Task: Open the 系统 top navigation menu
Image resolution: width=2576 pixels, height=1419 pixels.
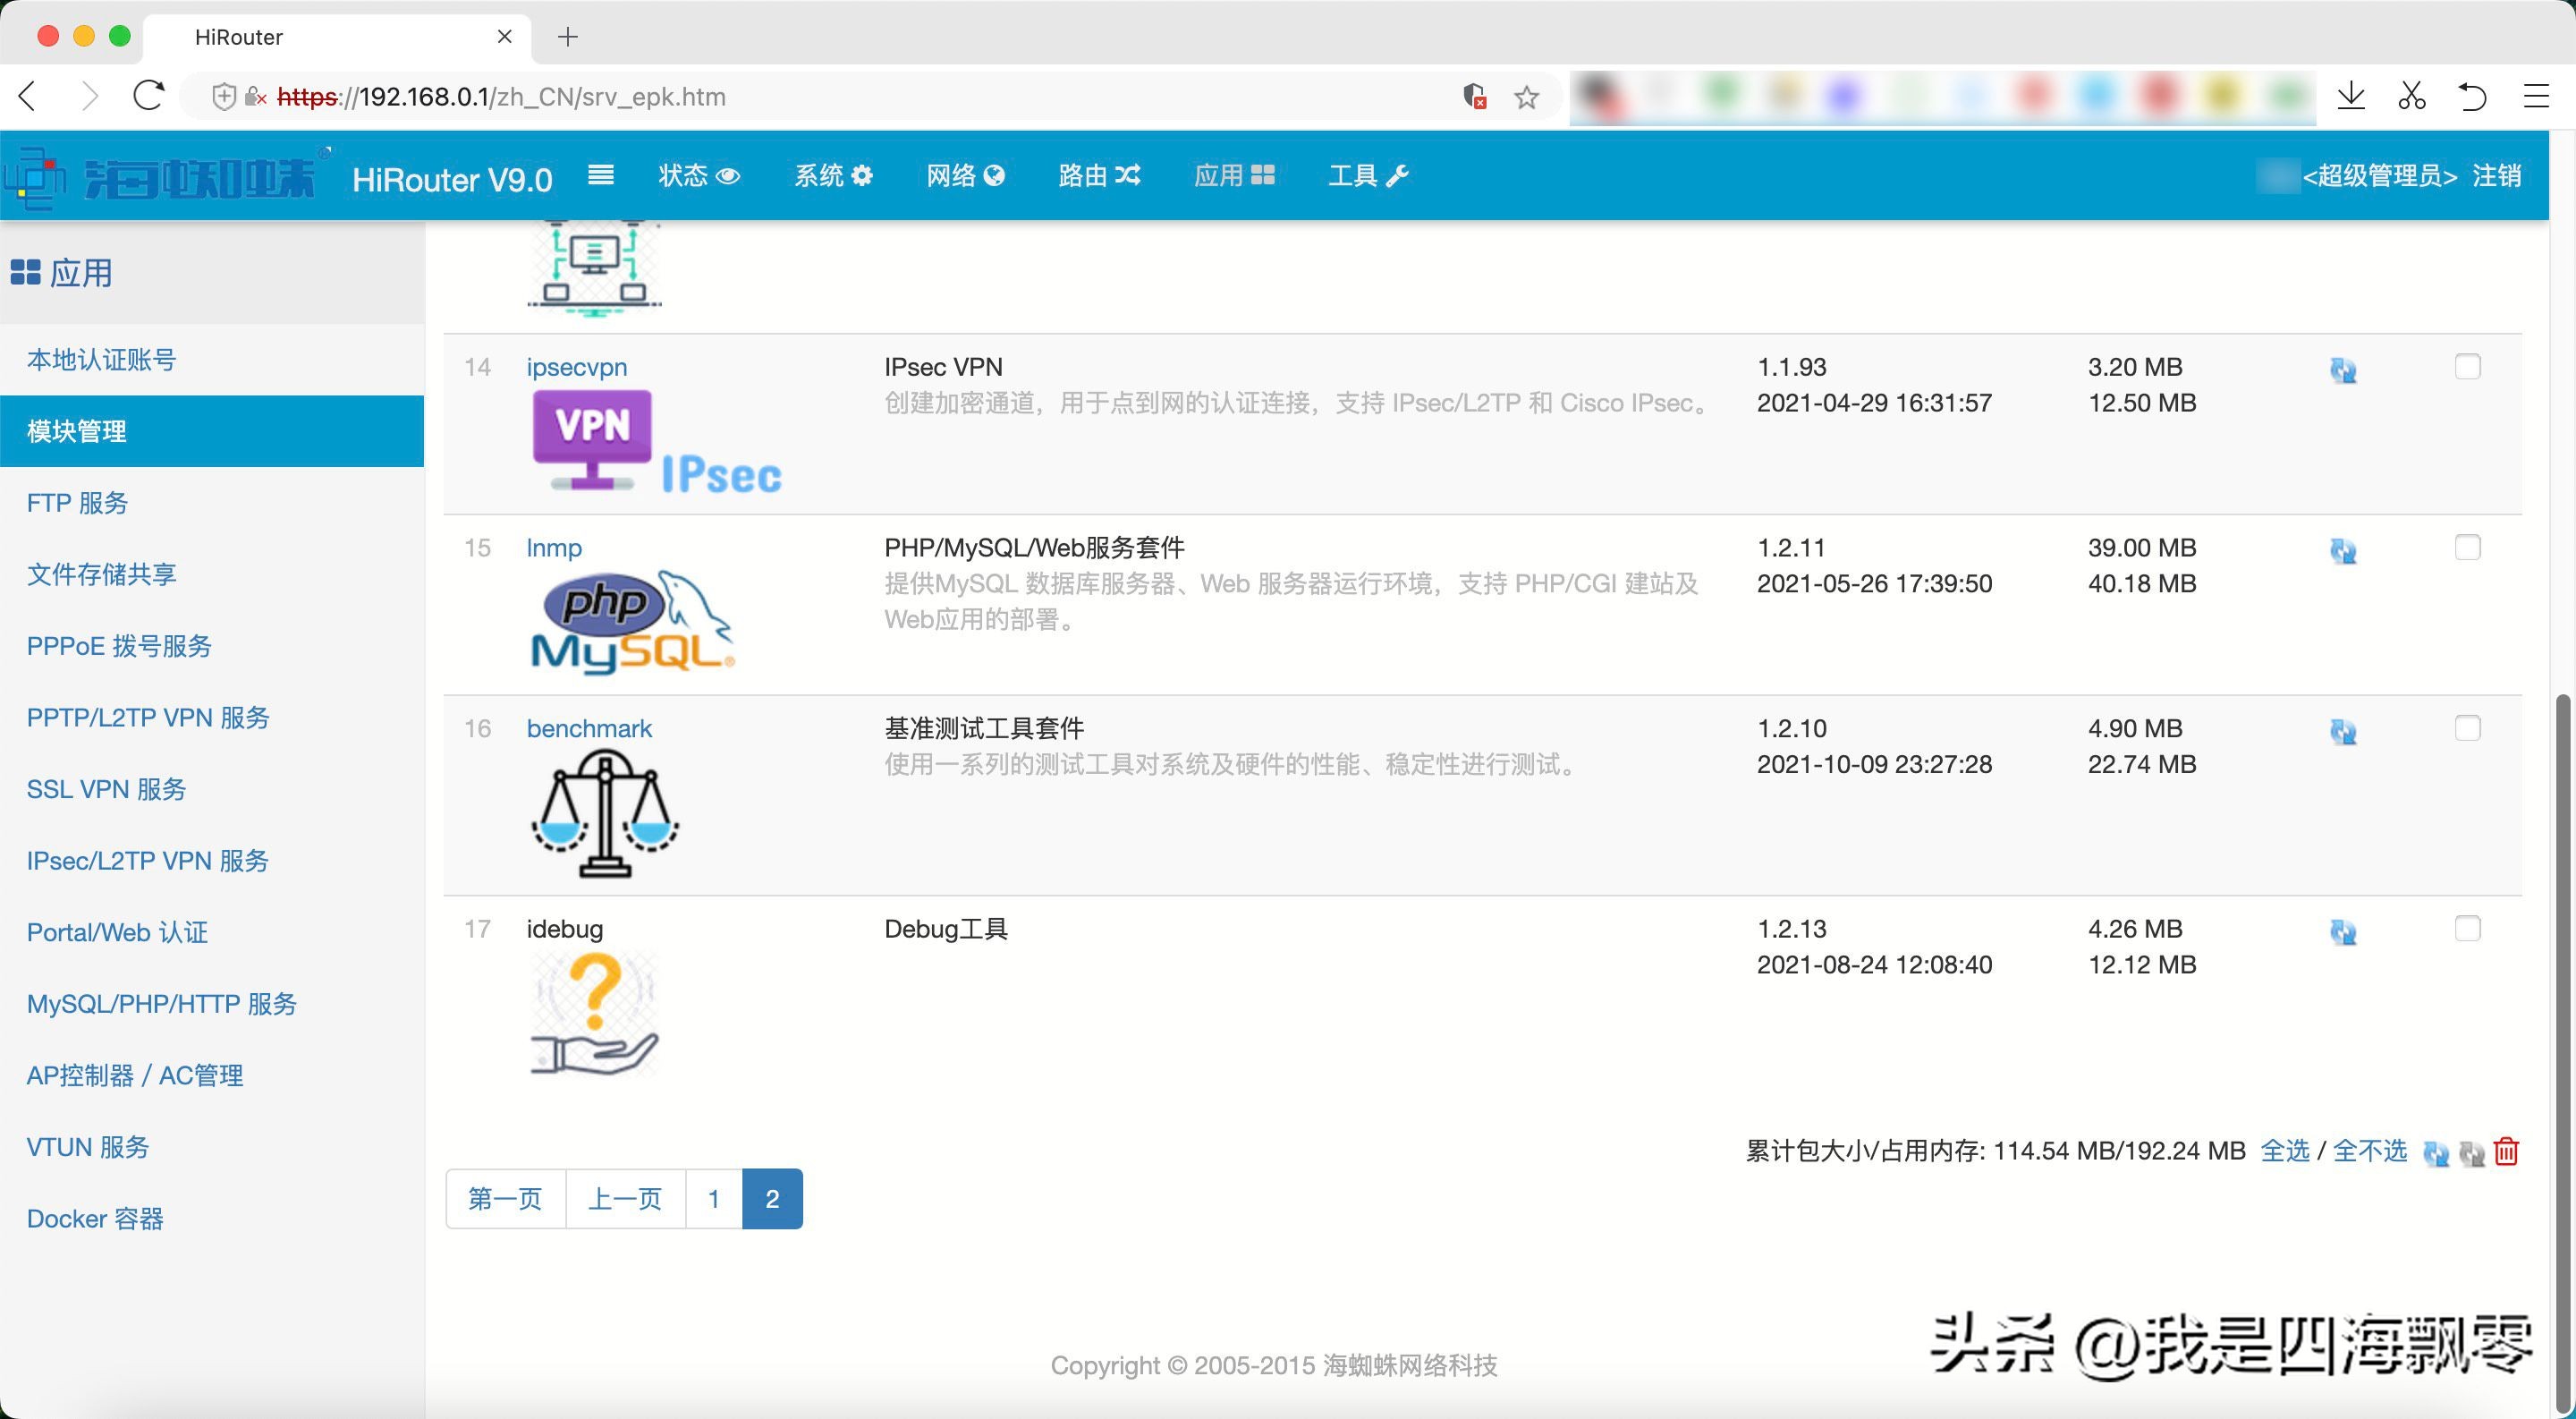Action: (x=832, y=175)
